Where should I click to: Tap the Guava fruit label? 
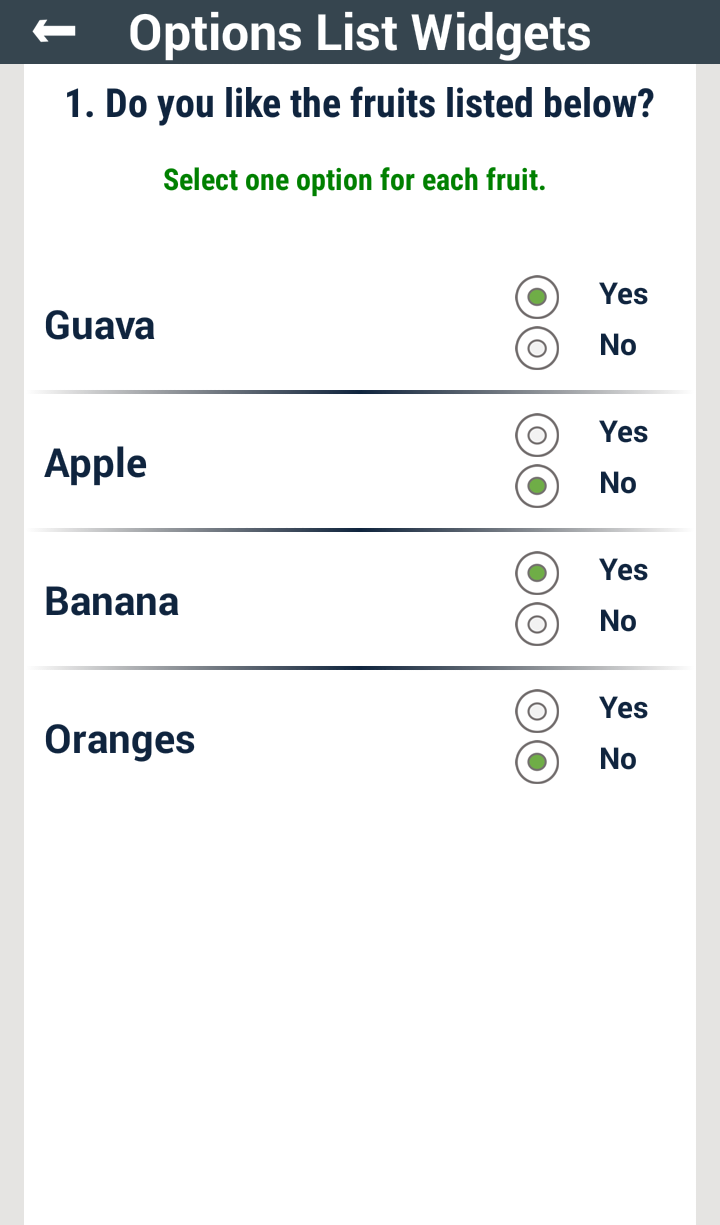100,326
